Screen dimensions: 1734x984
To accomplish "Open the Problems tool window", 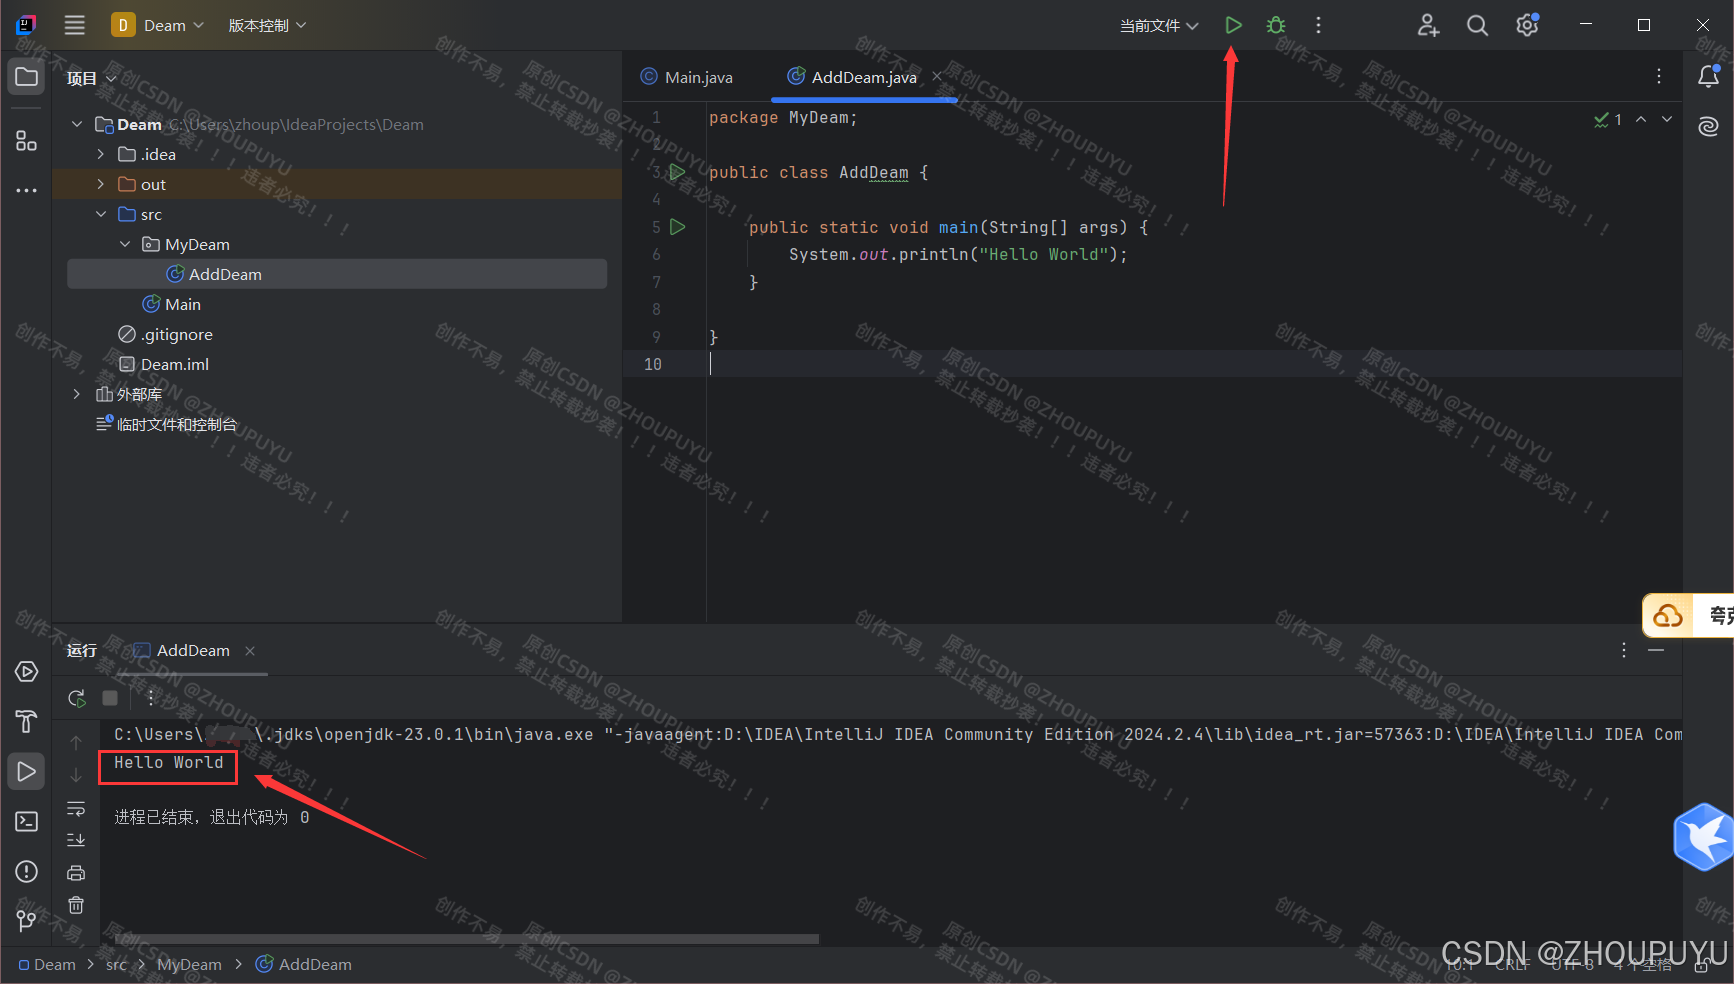I will click(27, 871).
